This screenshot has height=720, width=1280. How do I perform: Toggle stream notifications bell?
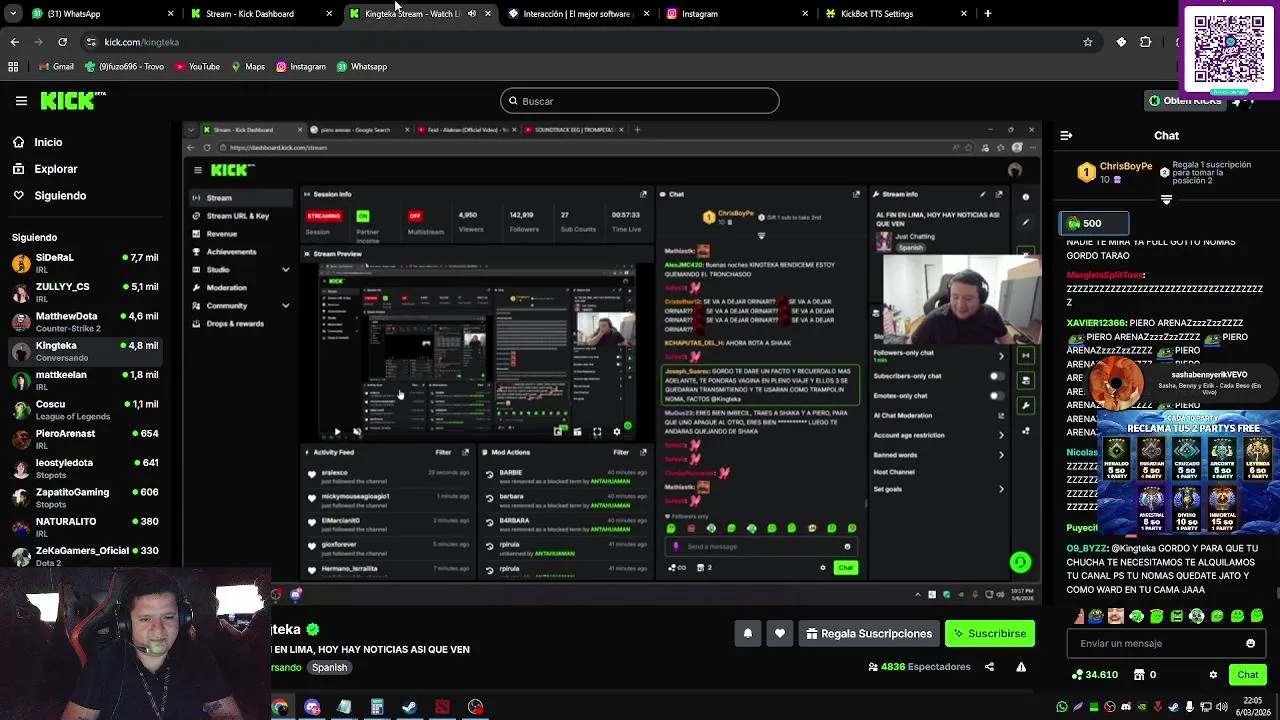tap(747, 633)
